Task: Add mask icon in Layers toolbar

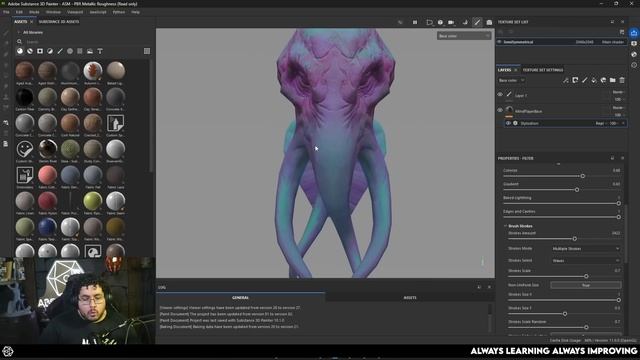Action: point(575,80)
